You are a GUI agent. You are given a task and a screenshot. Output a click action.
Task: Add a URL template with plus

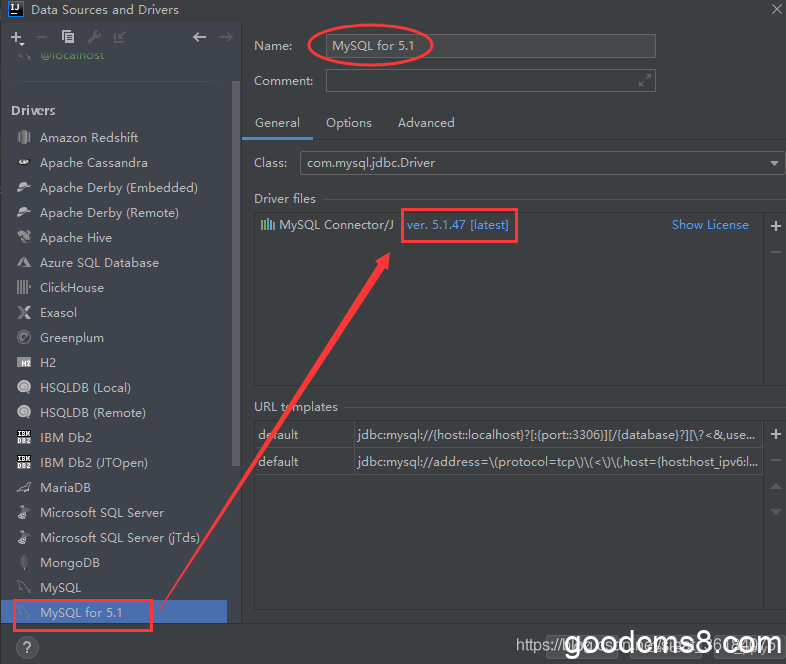[775, 434]
